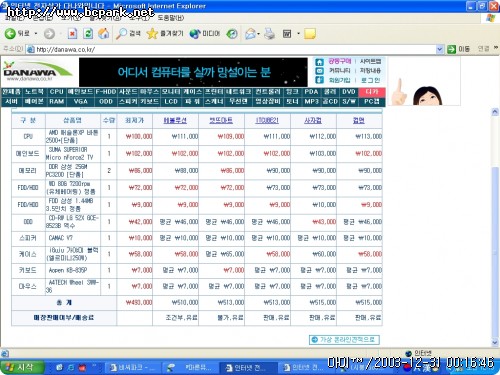The height and width of the screenshot is (375, 500).
Task: Select the CPU category tab
Action: point(56,92)
